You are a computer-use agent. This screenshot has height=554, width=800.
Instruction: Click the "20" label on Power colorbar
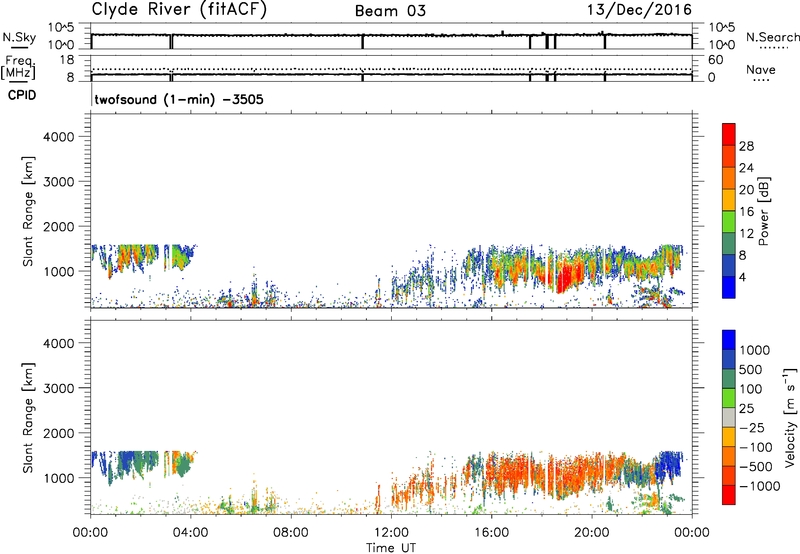click(746, 190)
